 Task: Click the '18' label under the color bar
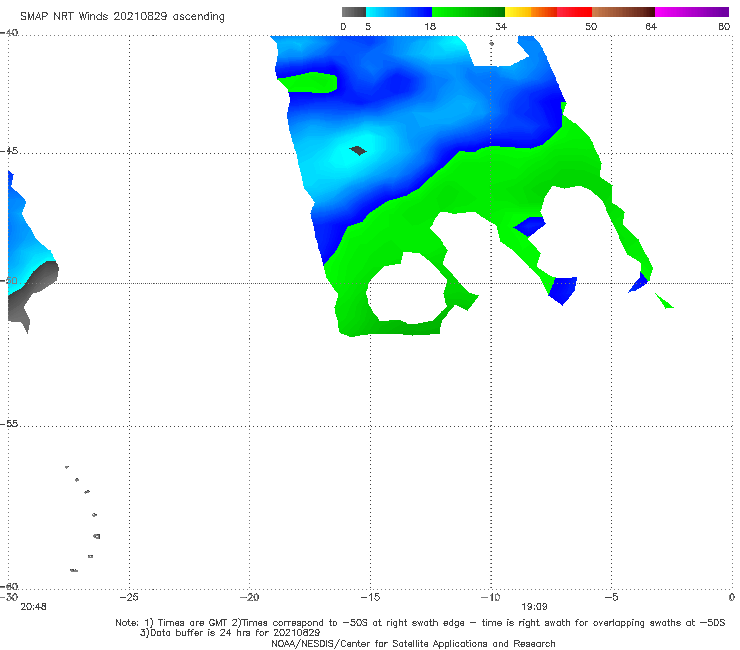430,26
